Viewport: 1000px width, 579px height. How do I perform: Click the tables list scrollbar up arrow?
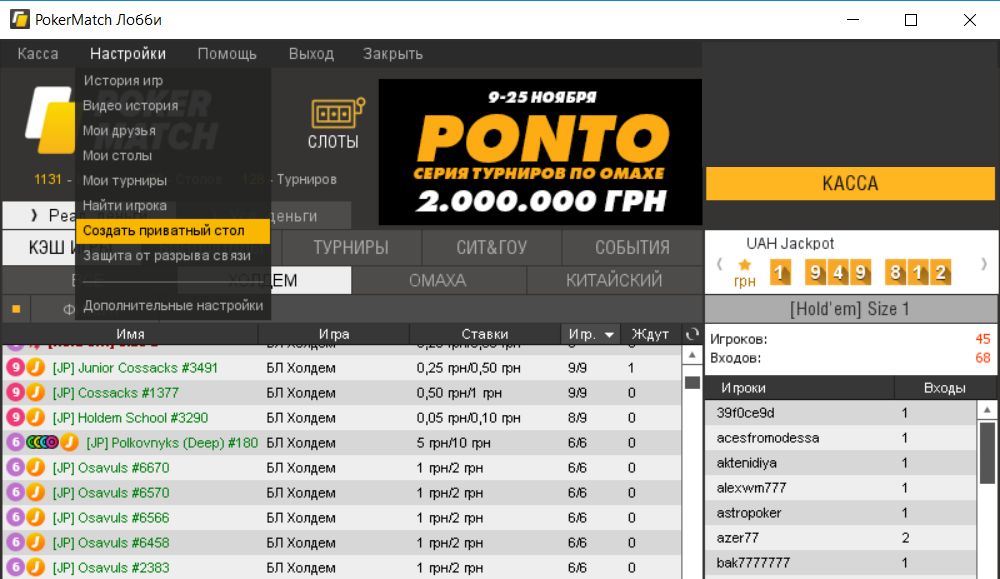(x=692, y=356)
